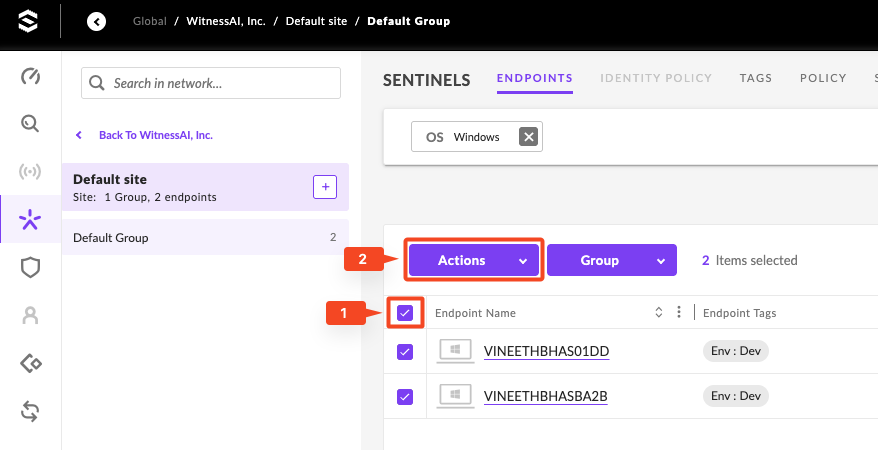Image resolution: width=878 pixels, height=450 pixels.
Task: Toggle the select-all endpoints checkbox
Action: [405, 313]
